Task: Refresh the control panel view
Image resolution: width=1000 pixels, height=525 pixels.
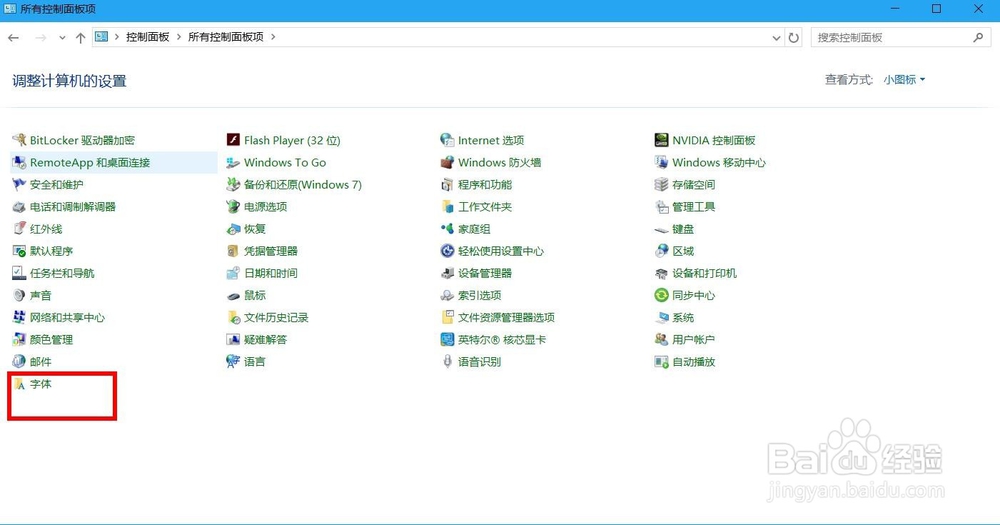Action: 793,38
